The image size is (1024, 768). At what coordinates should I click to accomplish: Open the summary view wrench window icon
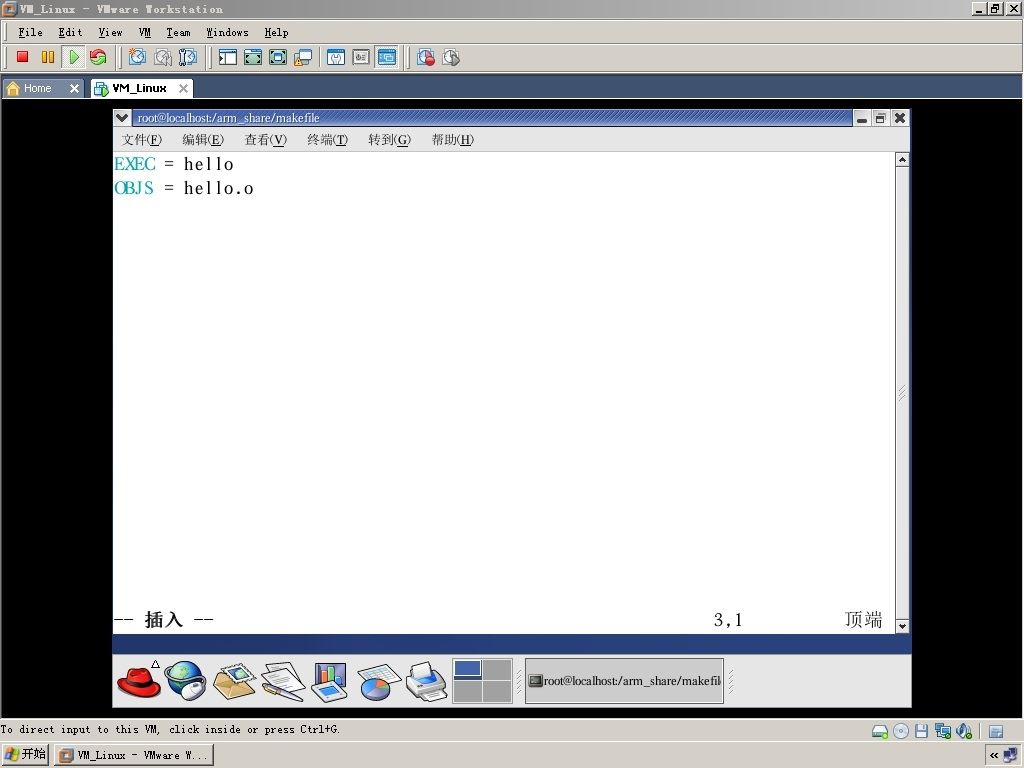[336, 57]
